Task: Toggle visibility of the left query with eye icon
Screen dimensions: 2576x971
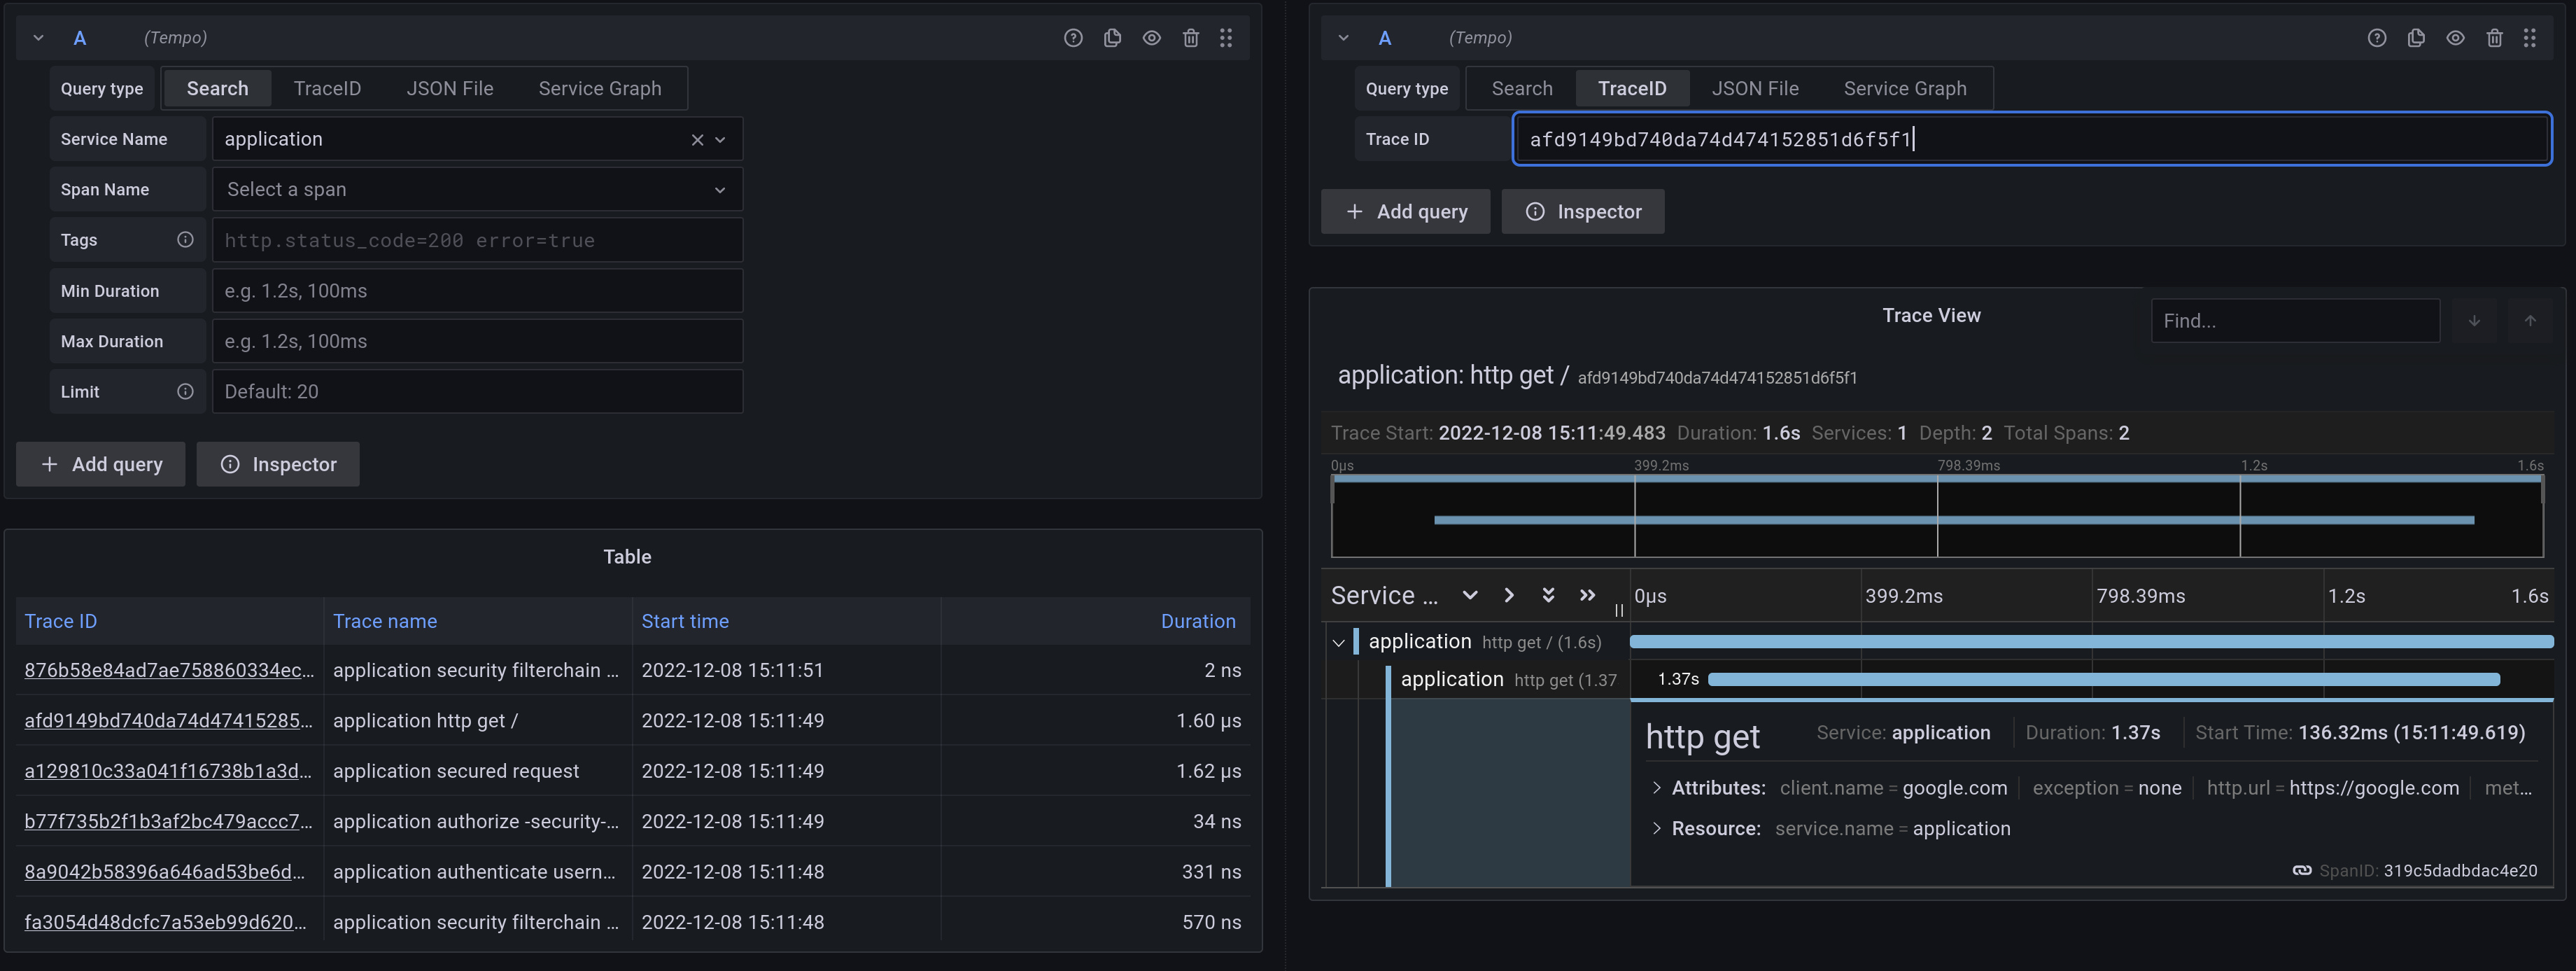Action: pos(1151,37)
